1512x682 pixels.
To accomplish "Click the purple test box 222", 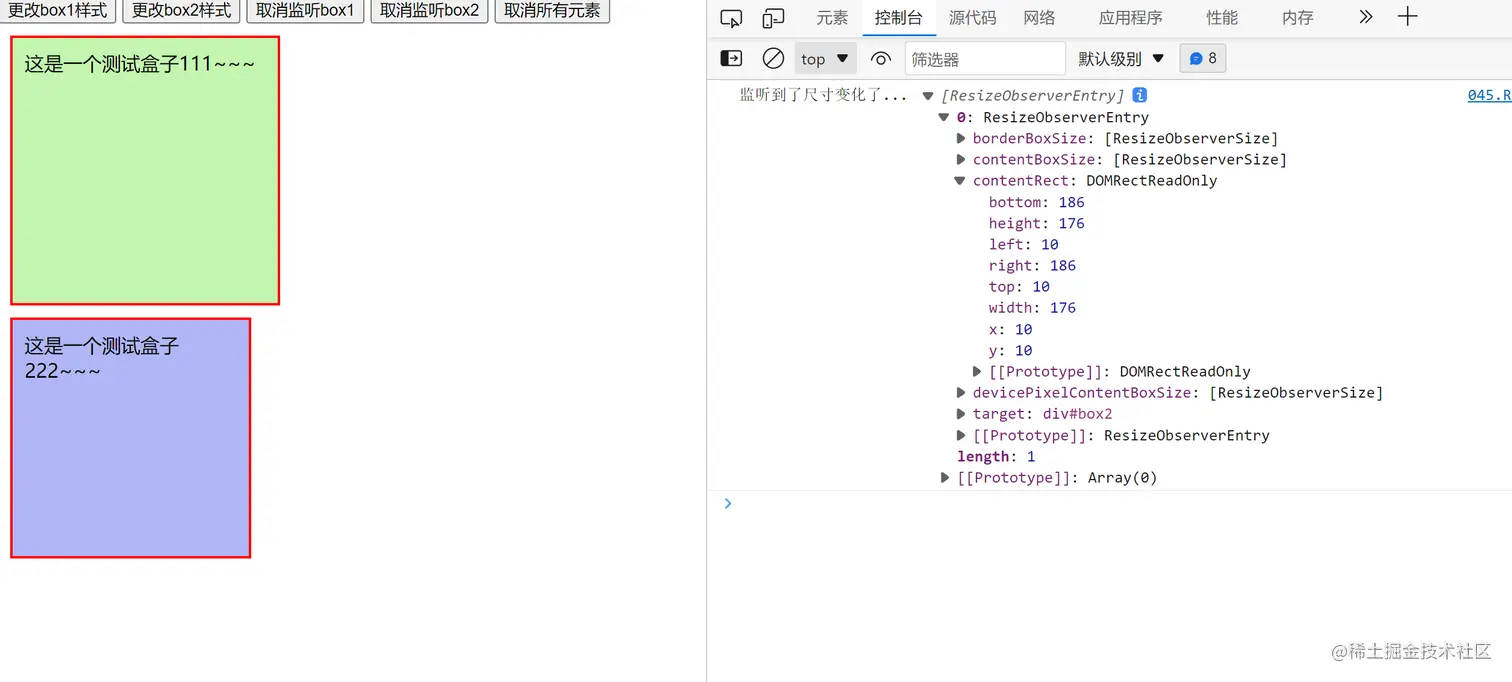I will (130, 438).
